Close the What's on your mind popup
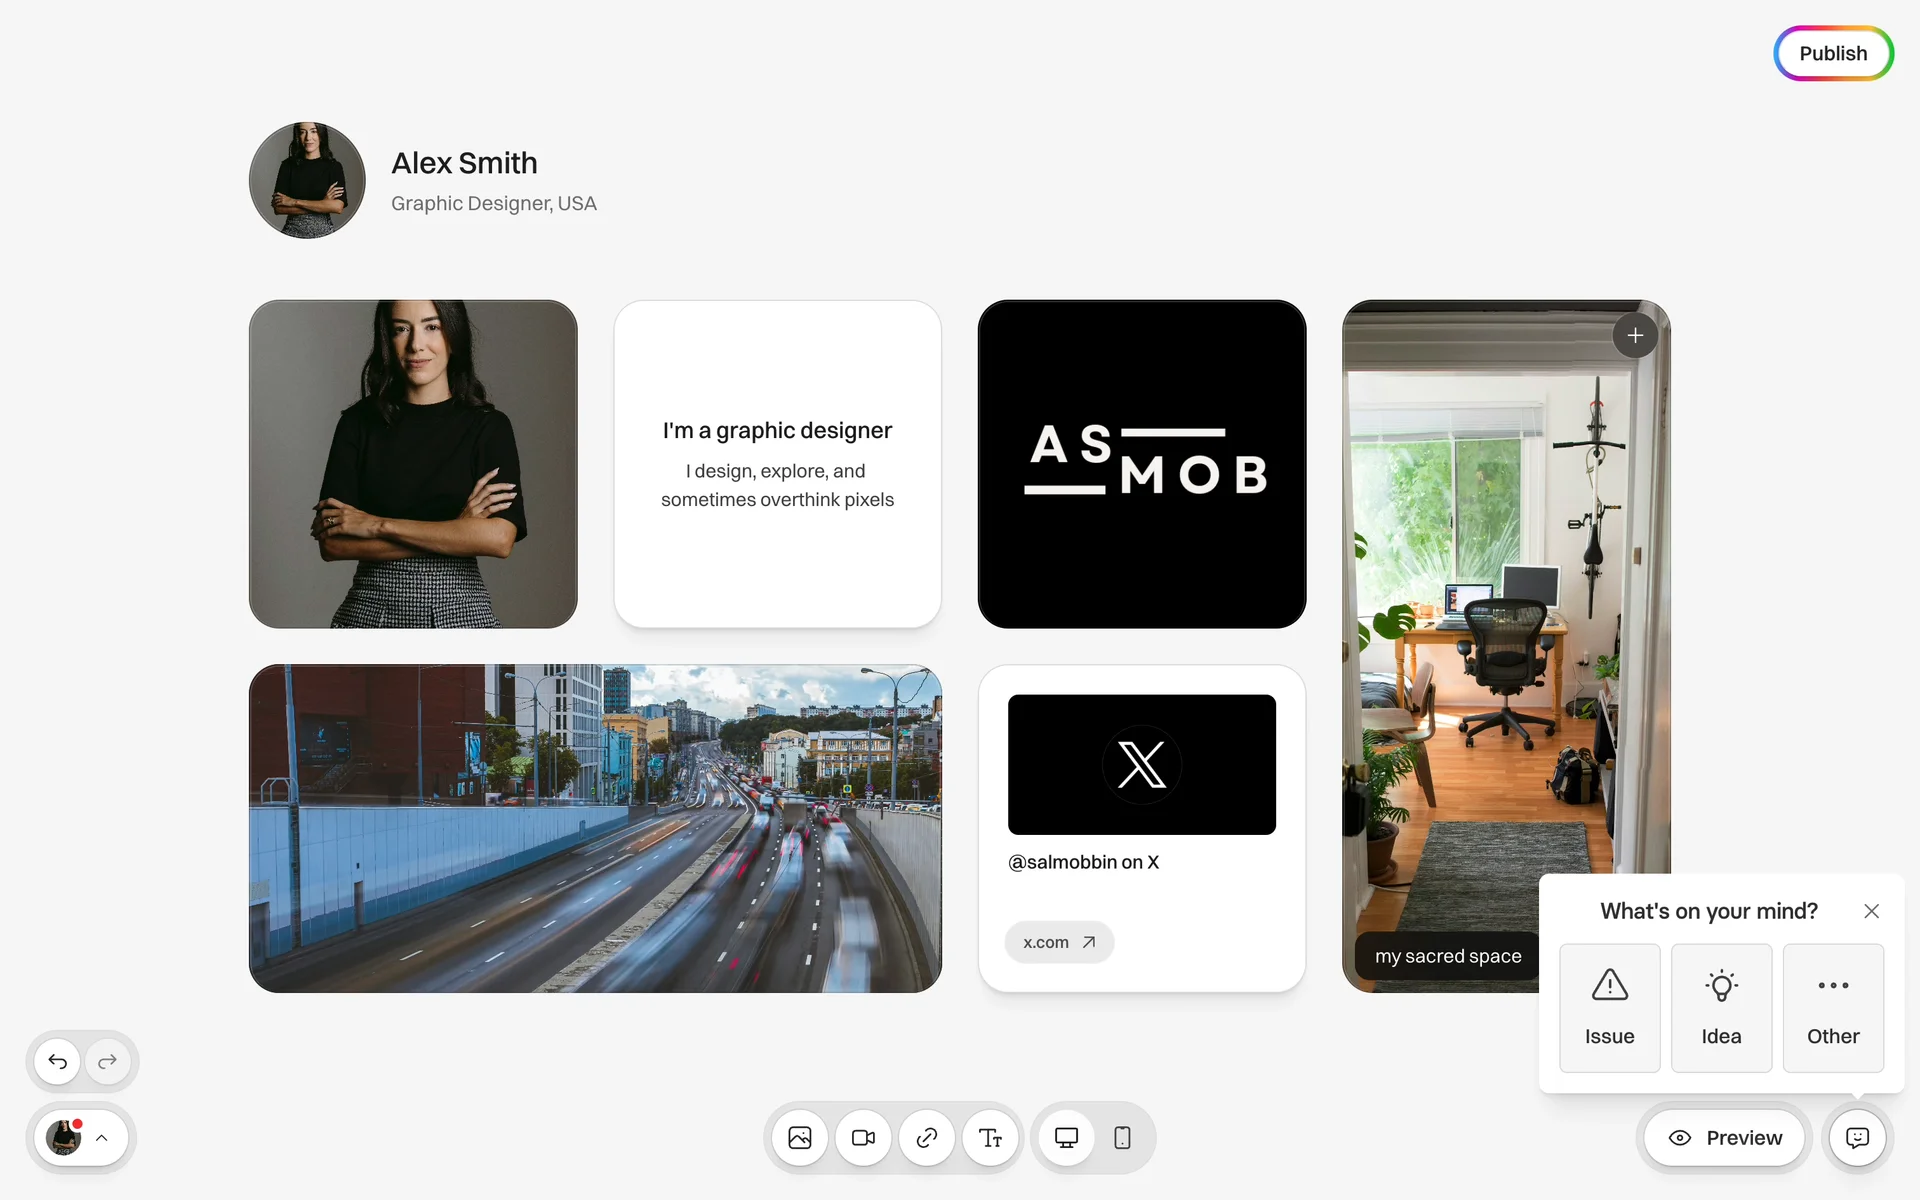 (1871, 911)
